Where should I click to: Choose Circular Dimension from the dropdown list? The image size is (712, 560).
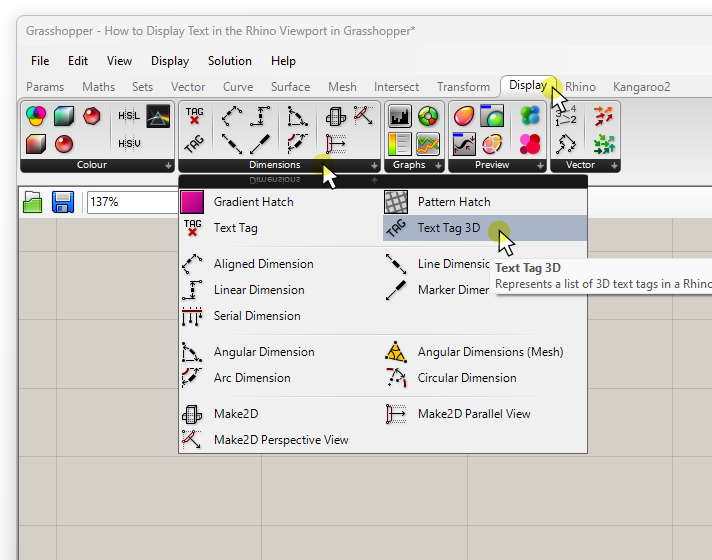(485, 378)
